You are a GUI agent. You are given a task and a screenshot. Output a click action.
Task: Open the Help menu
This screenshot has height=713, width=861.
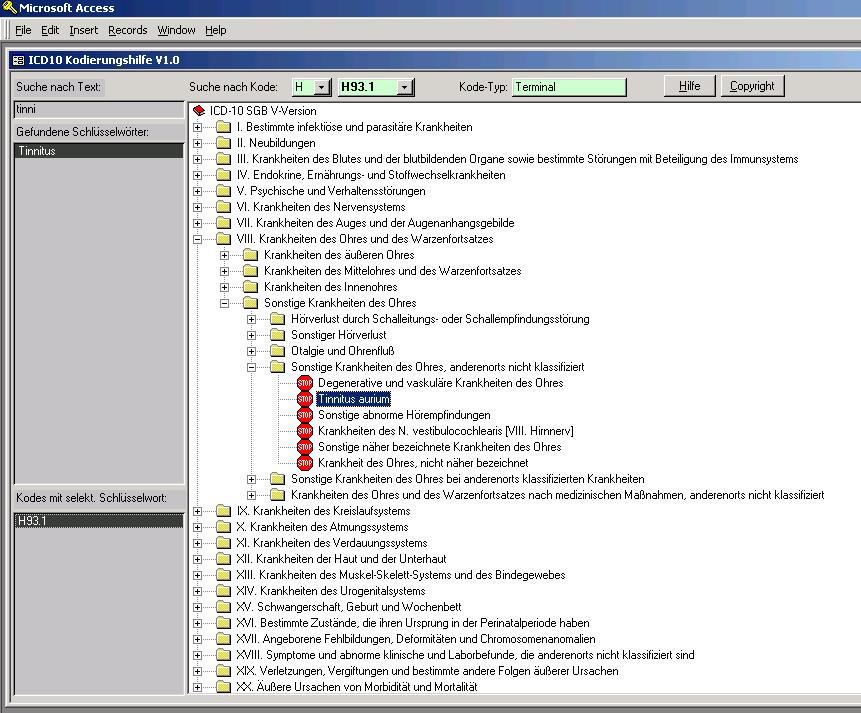click(x=216, y=30)
